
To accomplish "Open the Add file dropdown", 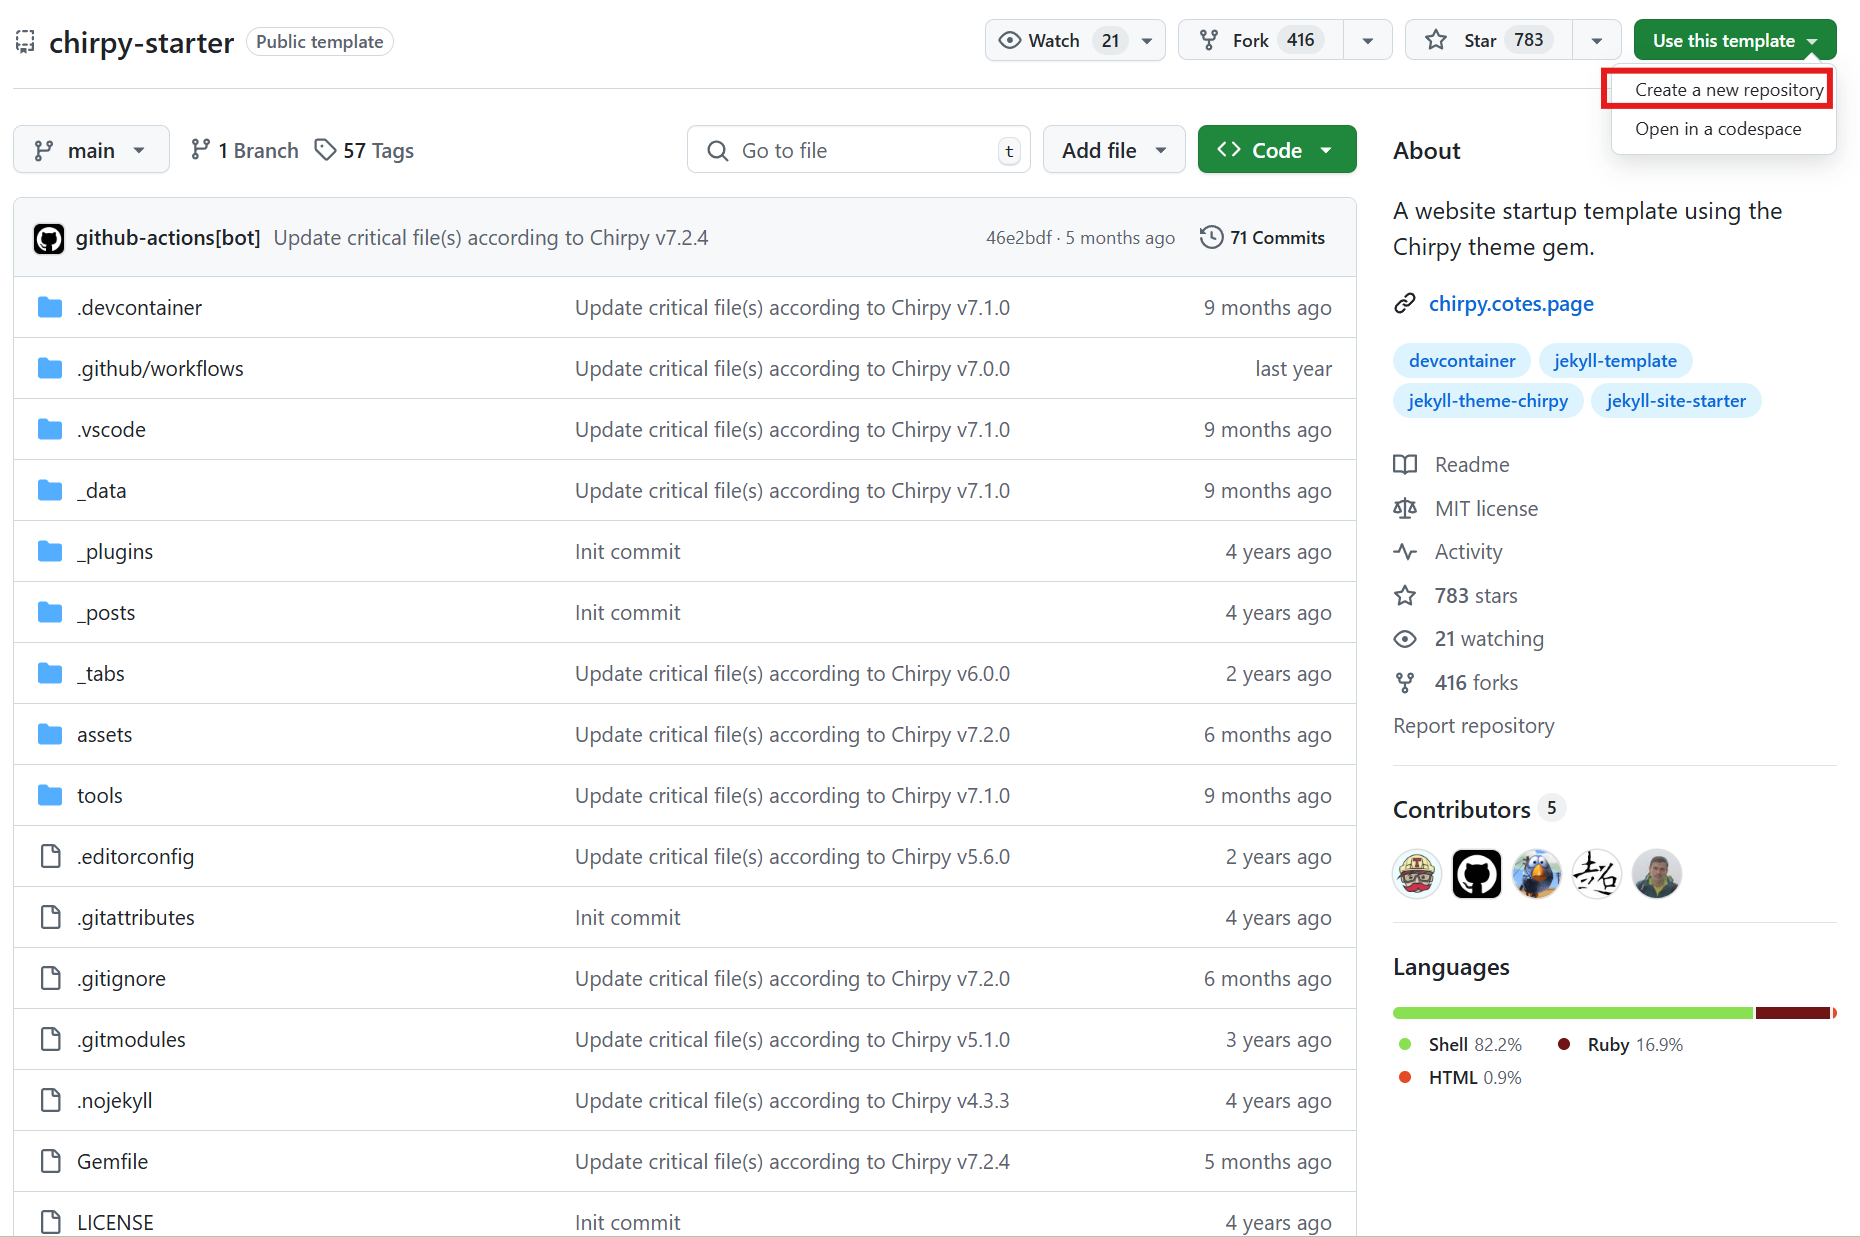I will point(1113,150).
